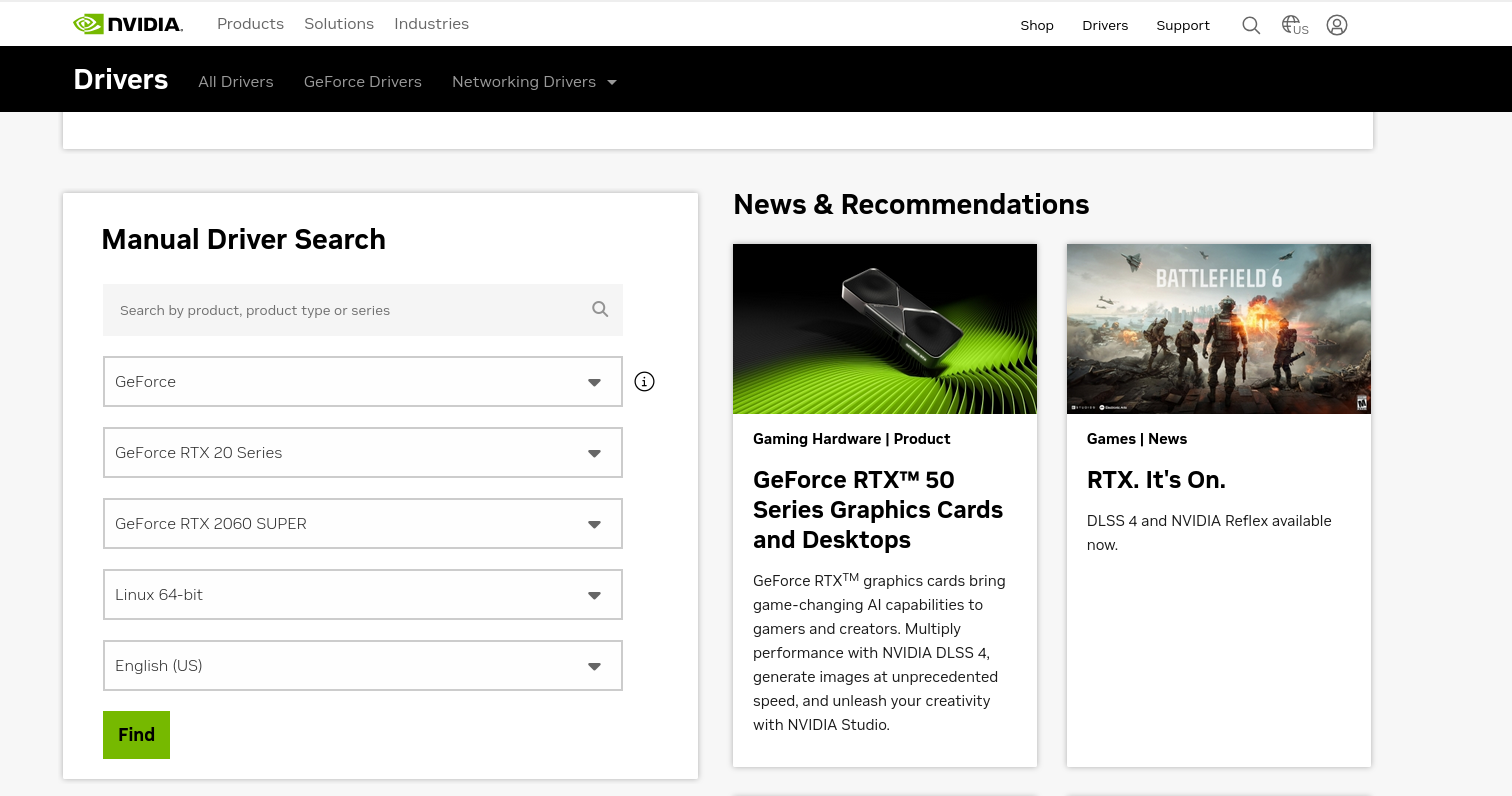The image size is (1512, 796).
Task: Expand the Networking Drivers menu arrow
Action: 612,82
